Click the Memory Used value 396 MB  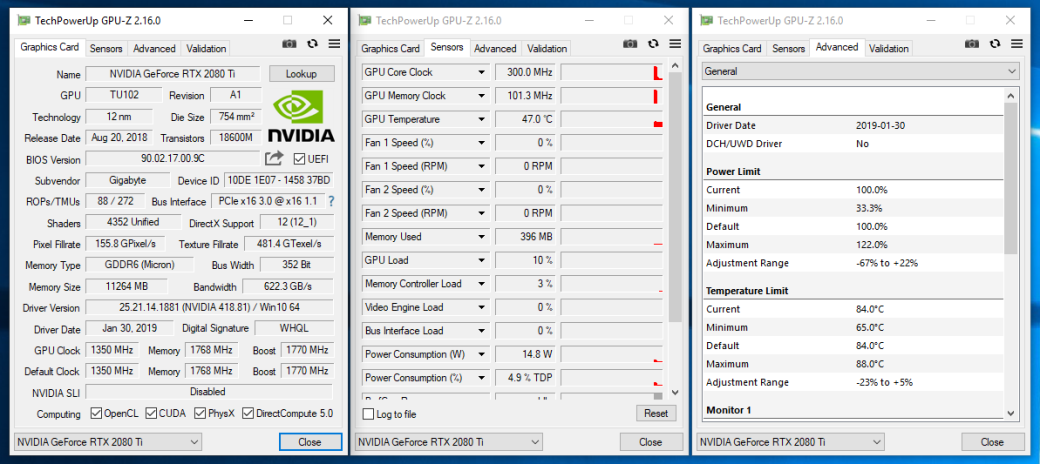tap(525, 237)
